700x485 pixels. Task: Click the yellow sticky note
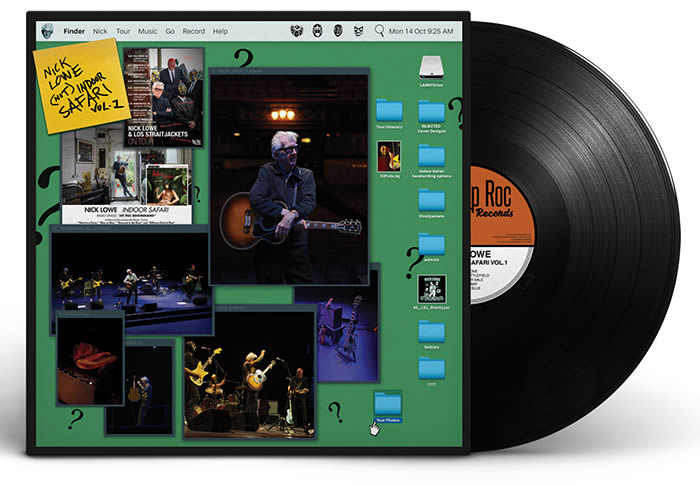[x=81, y=85]
